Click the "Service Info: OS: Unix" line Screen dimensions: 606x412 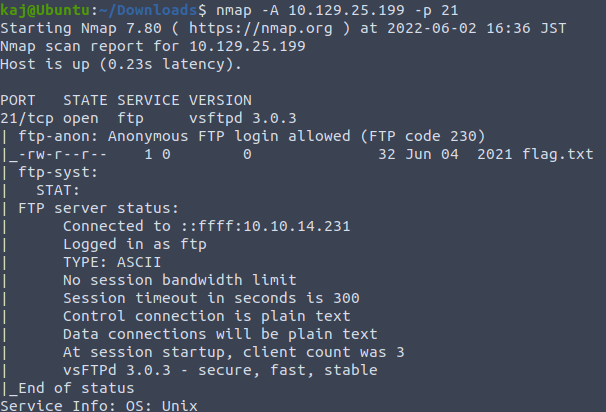pos(98,406)
